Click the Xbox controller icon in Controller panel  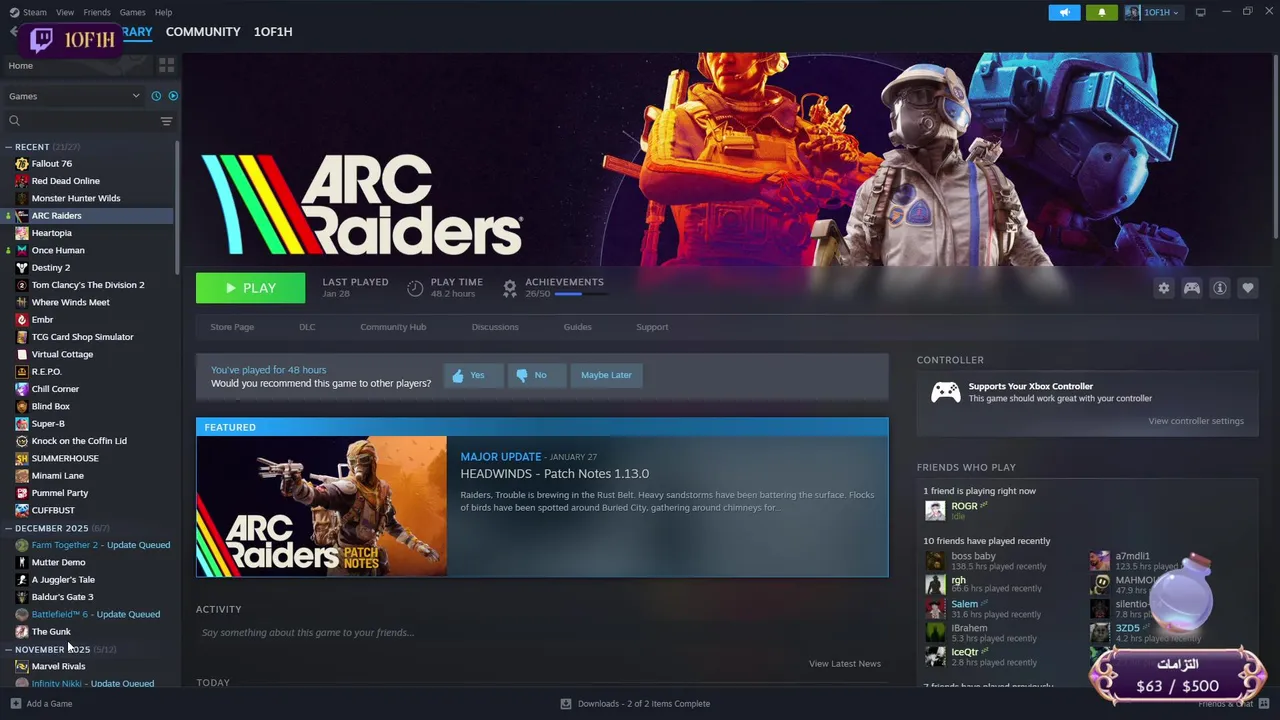click(x=945, y=392)
